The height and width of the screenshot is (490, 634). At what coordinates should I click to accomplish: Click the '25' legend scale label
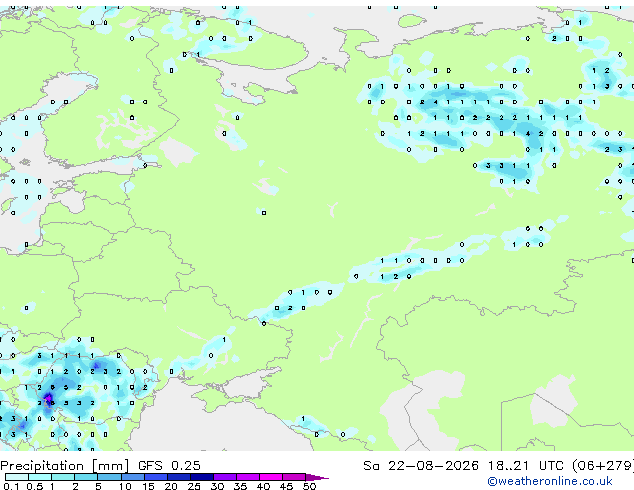point(194,486)
